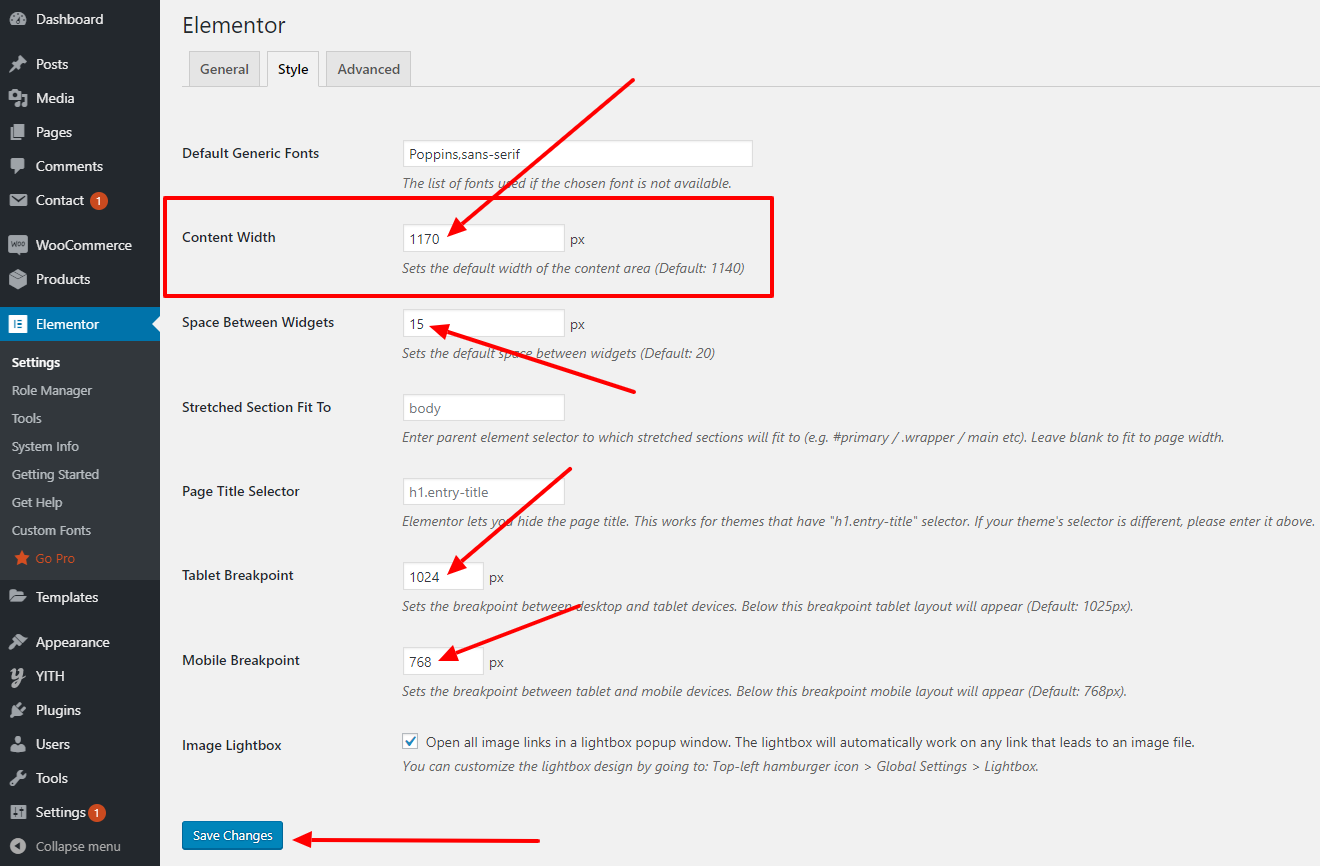Open Role Manager submenu link

pyautogui.click(x=52, y=390)
